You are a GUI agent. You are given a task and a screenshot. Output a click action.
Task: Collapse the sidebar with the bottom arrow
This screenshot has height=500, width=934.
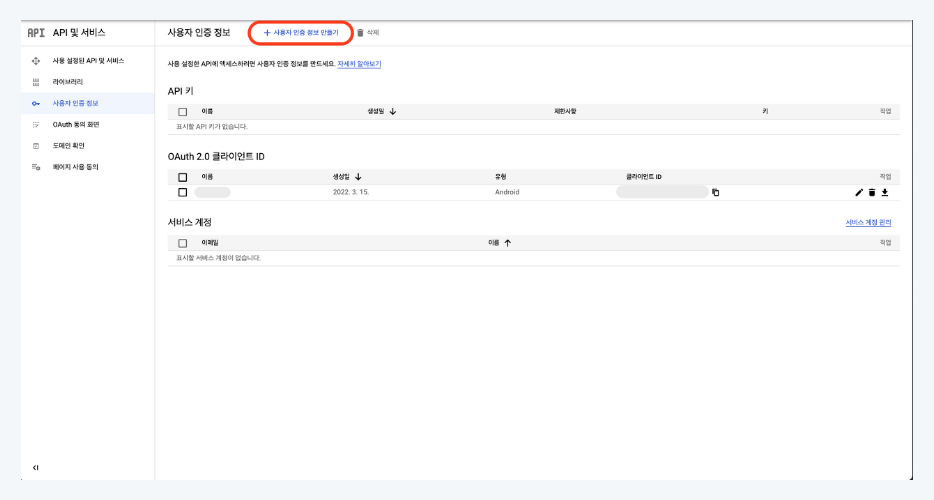pyautogui.click(x=36, y=468)
